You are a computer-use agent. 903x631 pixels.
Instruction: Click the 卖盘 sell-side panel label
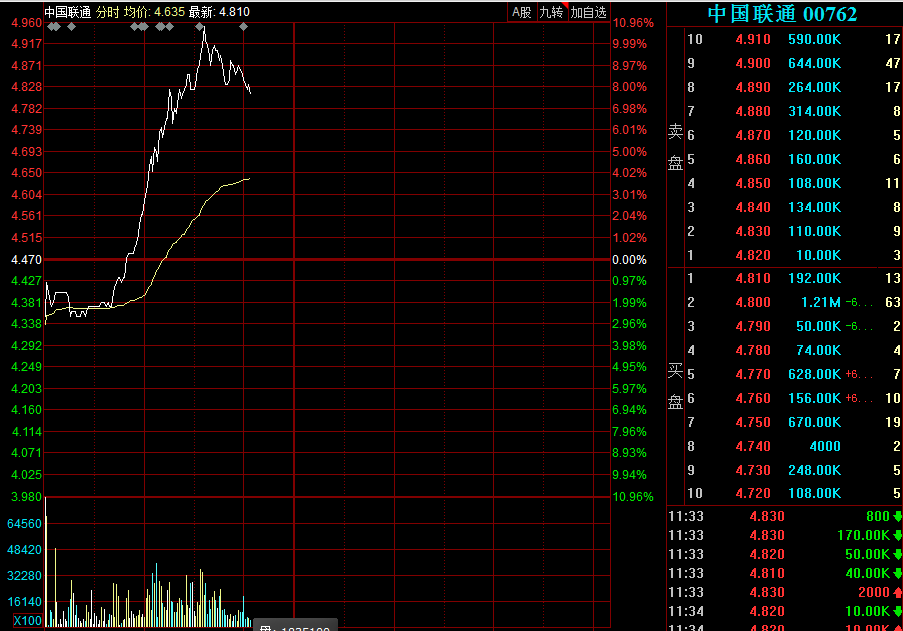coord(676,147)
